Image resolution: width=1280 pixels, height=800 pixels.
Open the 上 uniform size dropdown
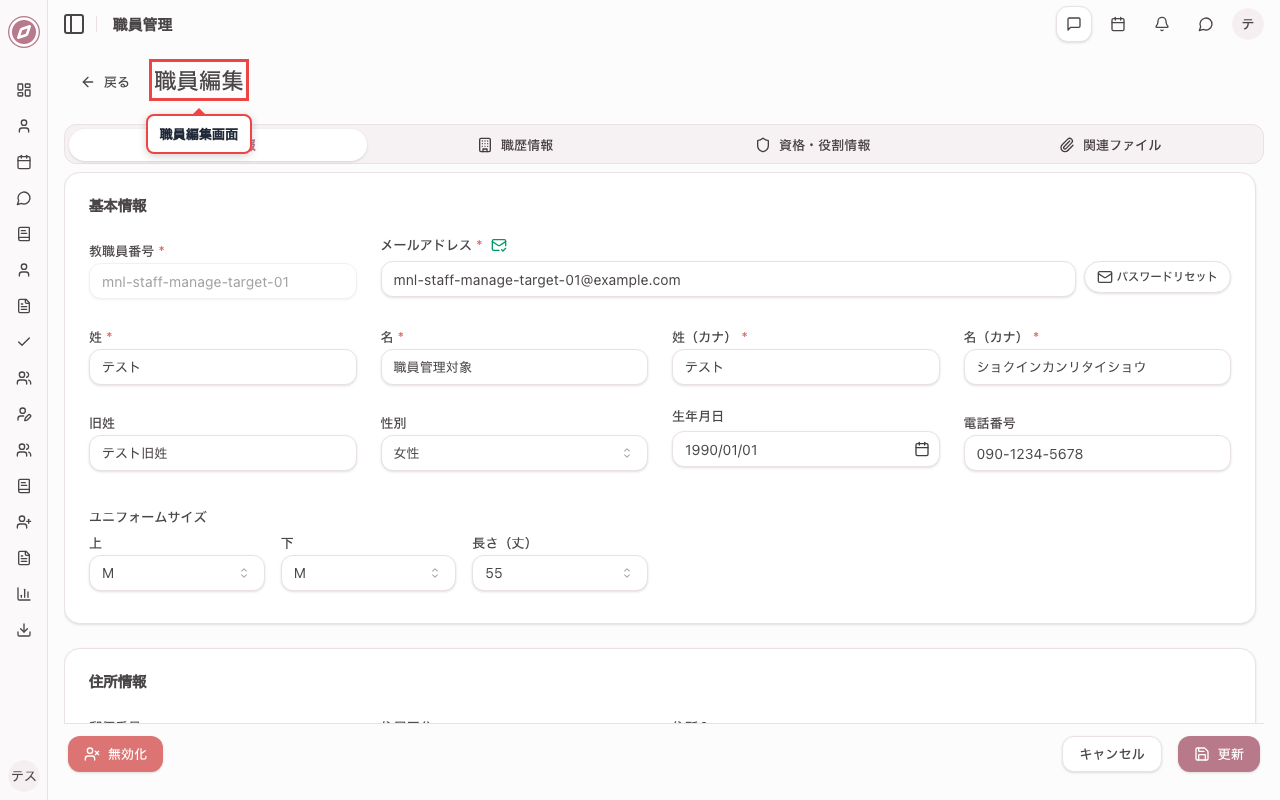point(177,573)
